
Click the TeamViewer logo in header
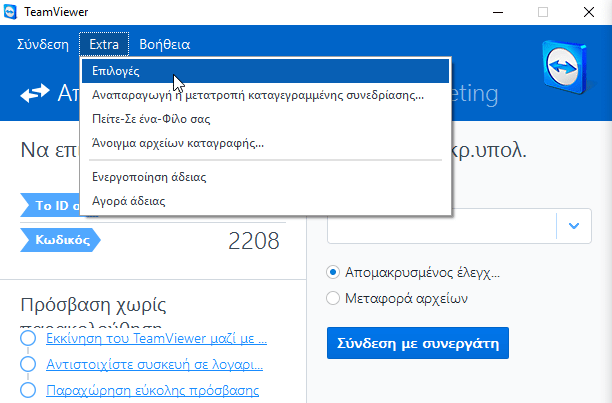(565, 67)
